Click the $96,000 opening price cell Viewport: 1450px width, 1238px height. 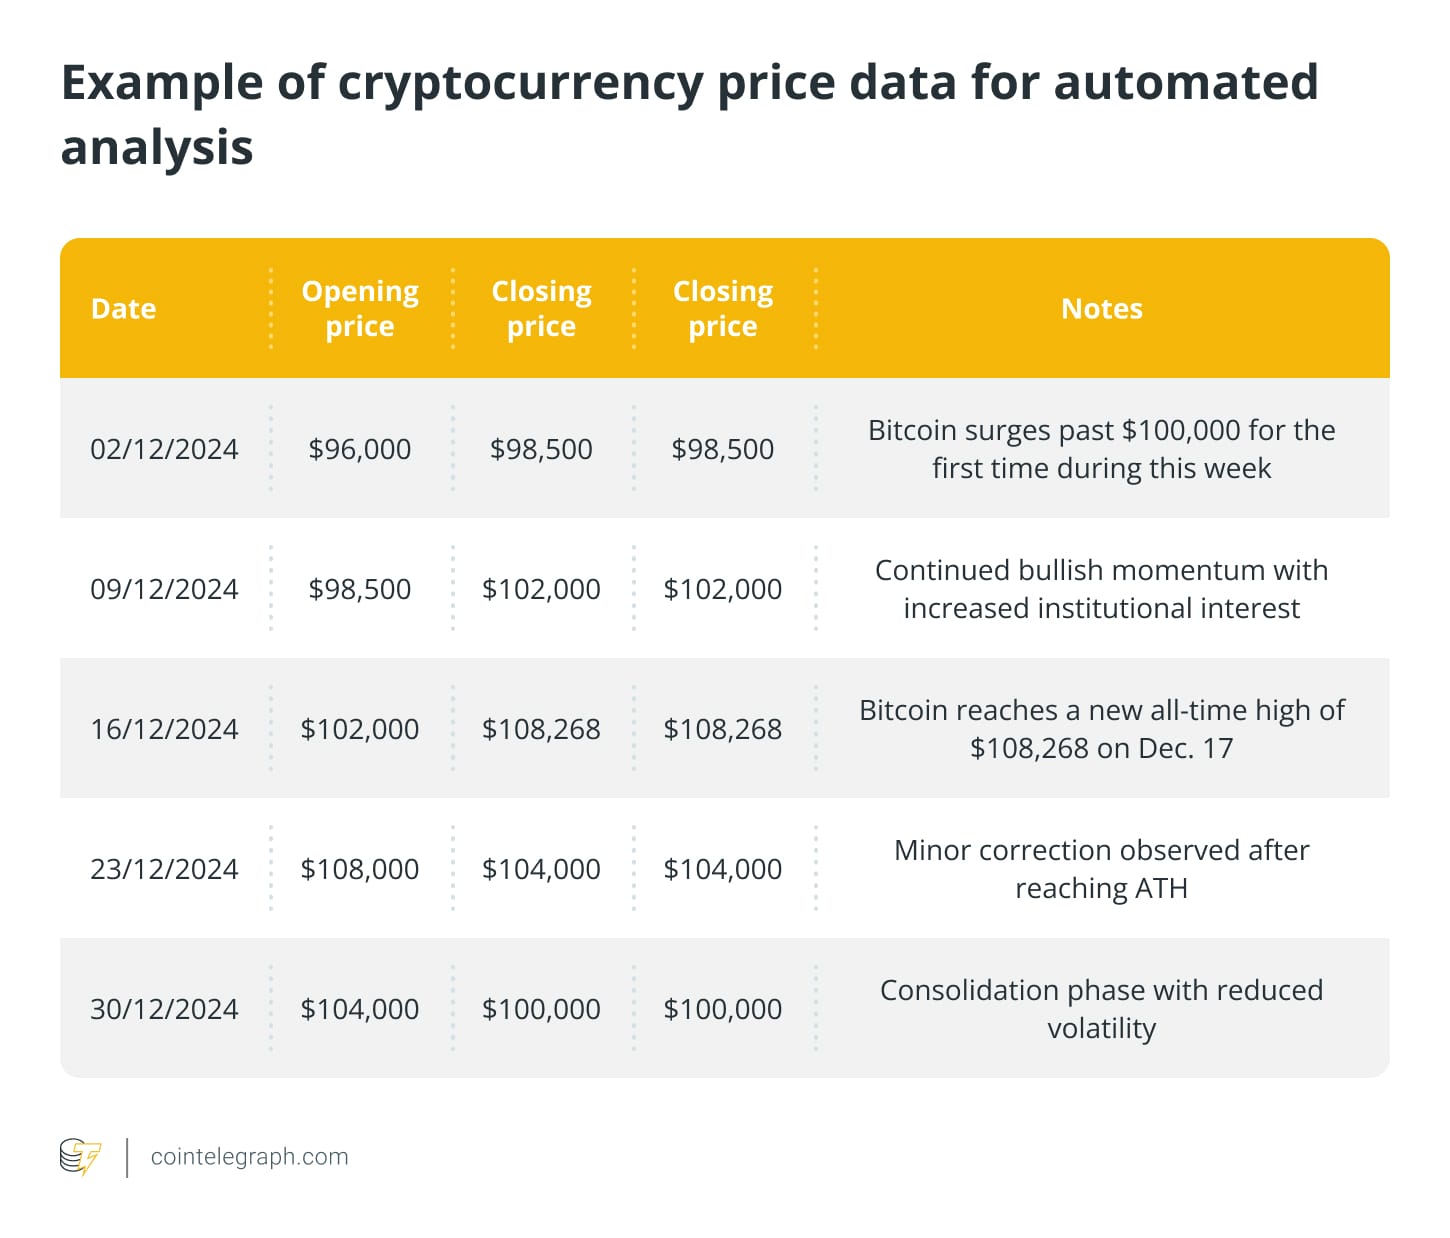click(x=360, y=449)
